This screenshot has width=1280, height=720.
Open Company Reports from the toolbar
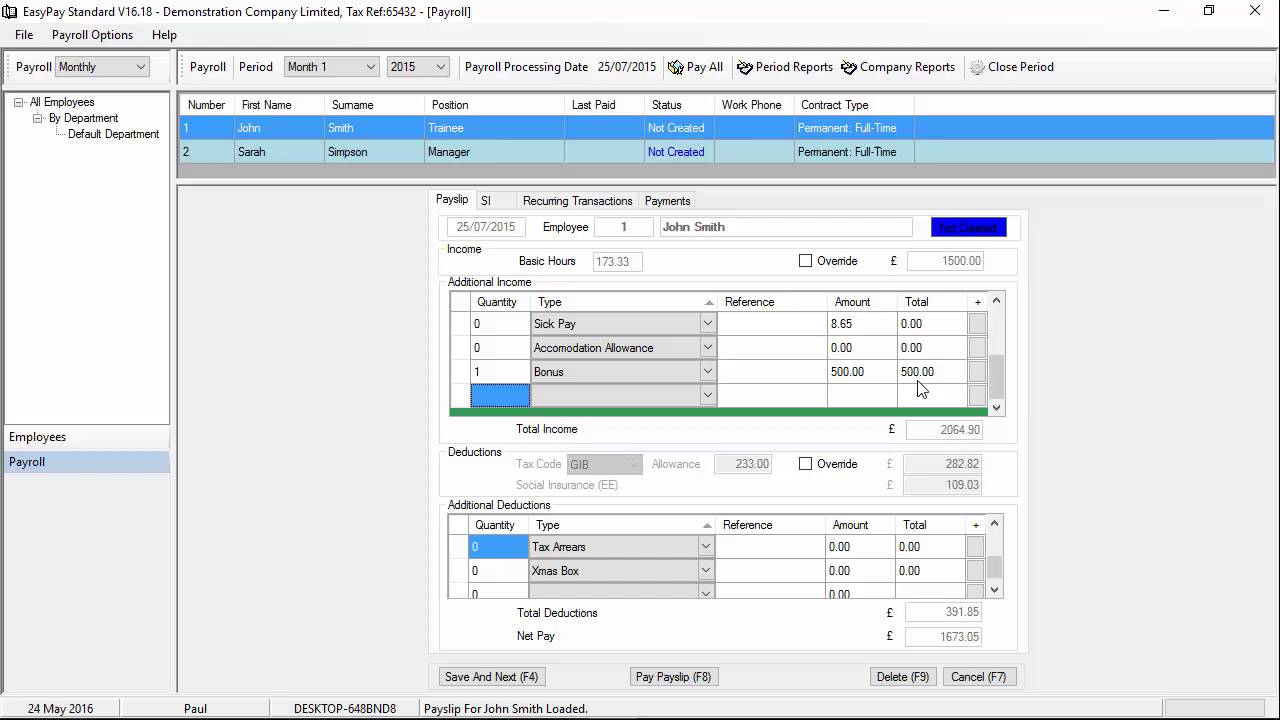point(898,67)
